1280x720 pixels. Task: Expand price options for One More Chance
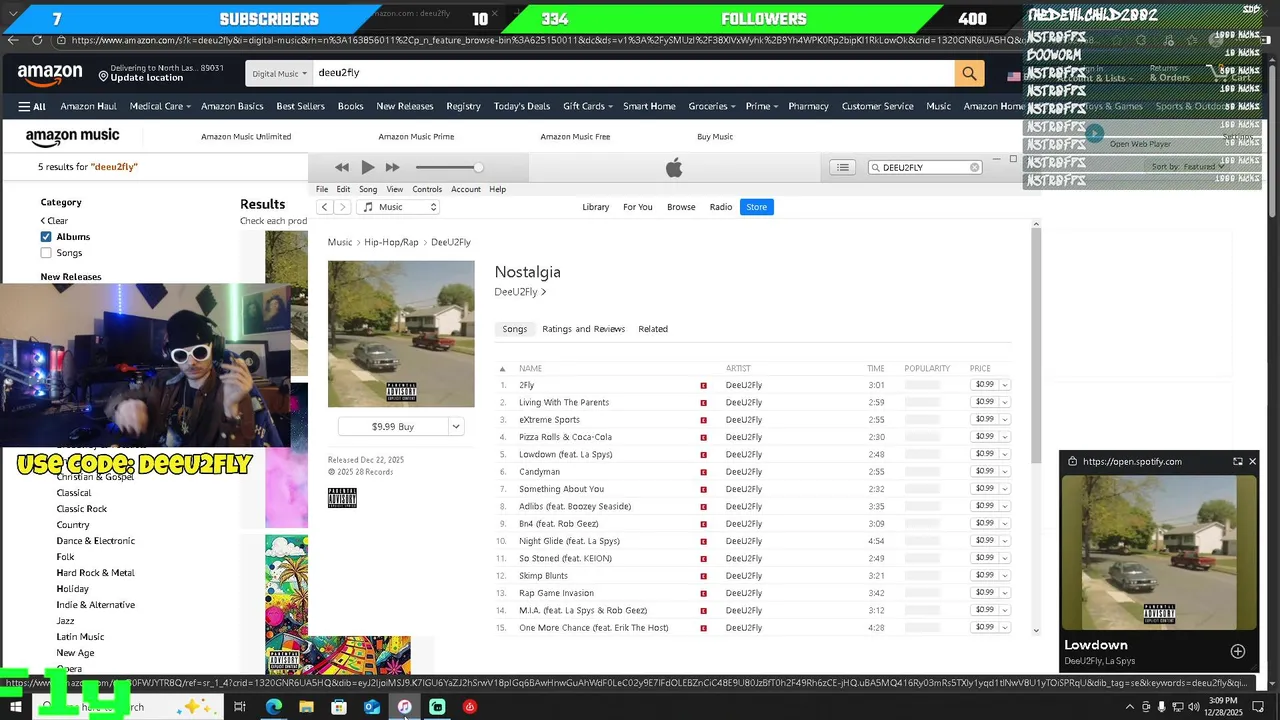coord(1005,627)
